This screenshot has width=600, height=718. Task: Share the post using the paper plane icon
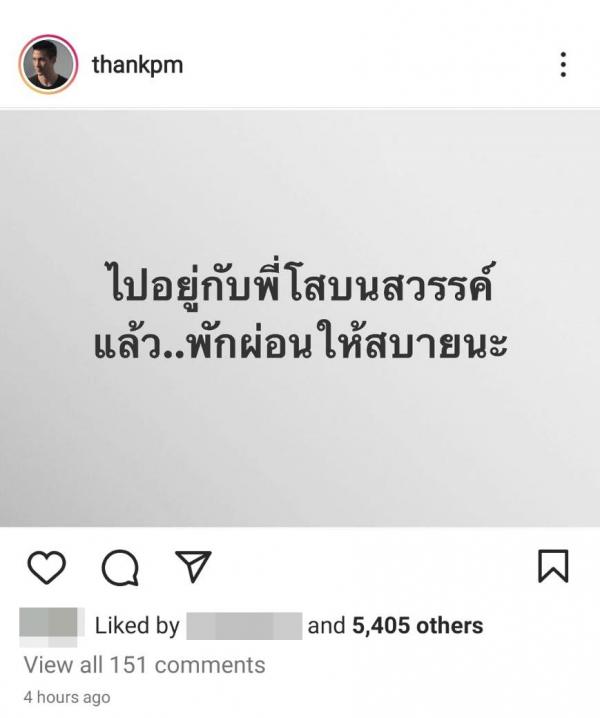click(x=193, y=566)
